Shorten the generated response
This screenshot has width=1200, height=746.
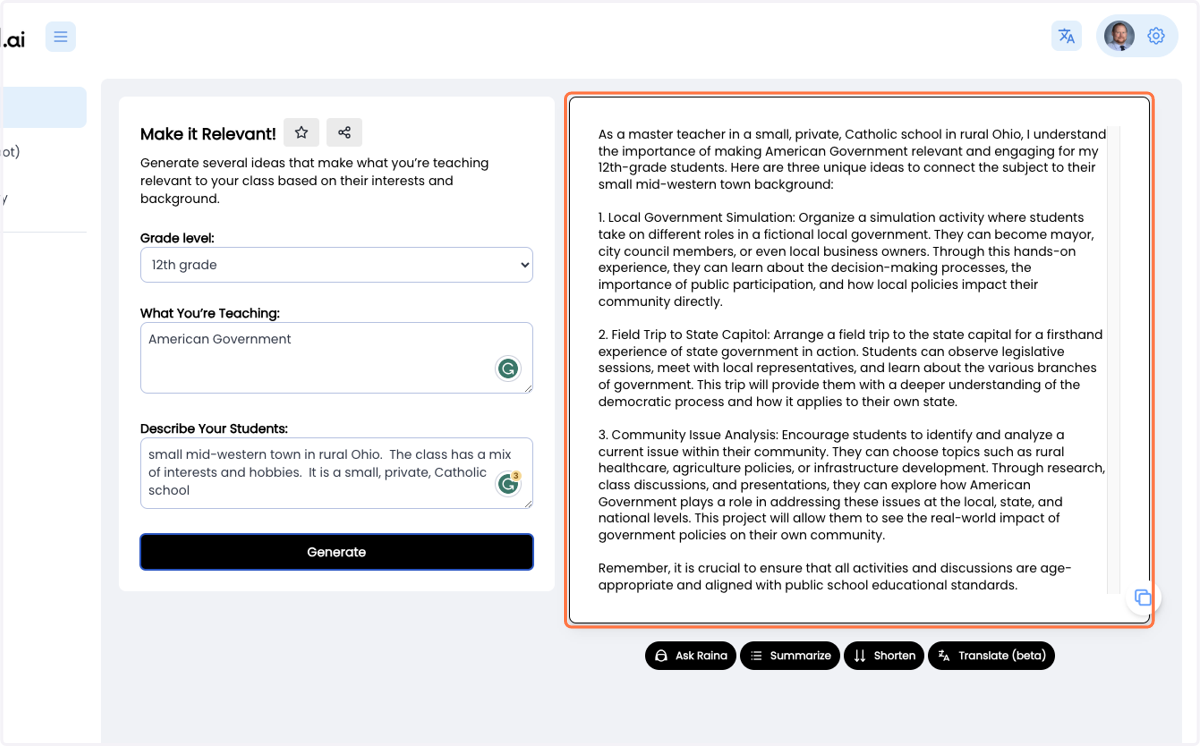point(884,656)
